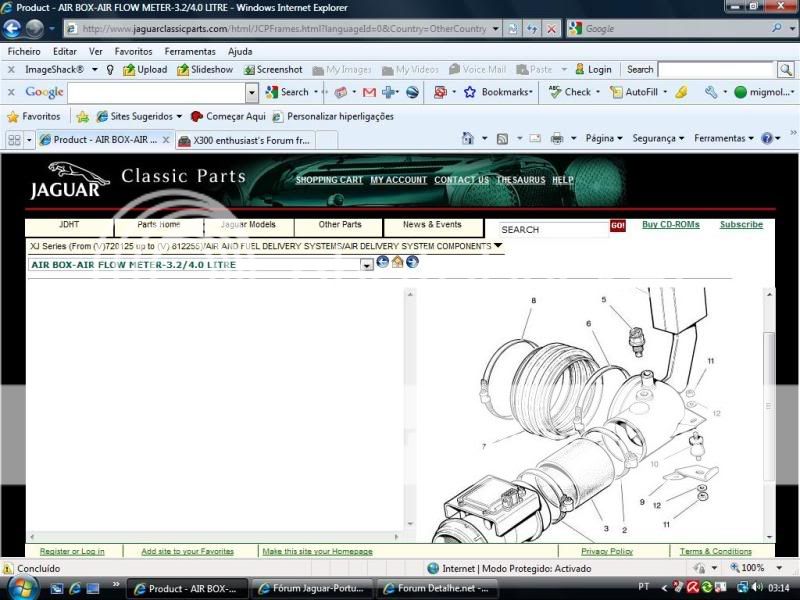
Task: Select the ImageShack Upload tool
Action: pyautogui.click(x=146, y=69)
